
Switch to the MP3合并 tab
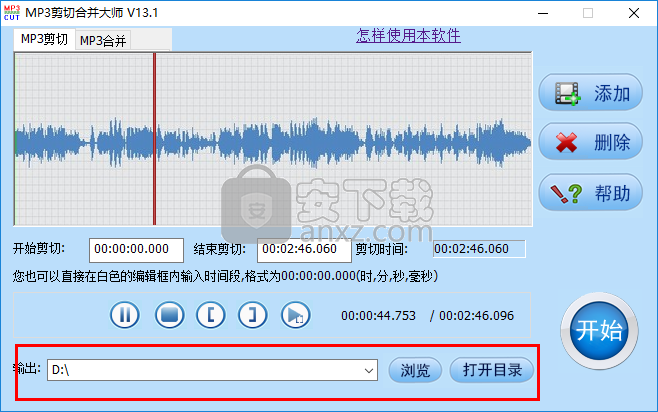(103, 41)
